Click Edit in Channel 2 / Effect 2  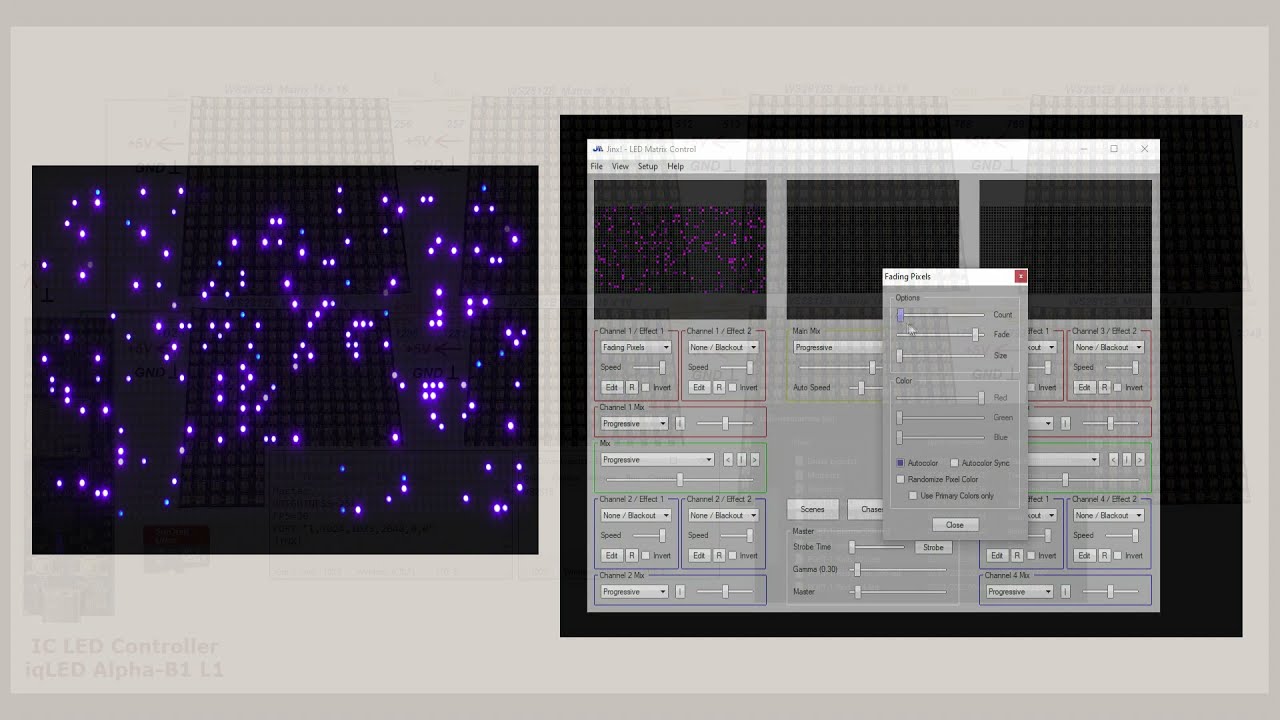[698, 555]
